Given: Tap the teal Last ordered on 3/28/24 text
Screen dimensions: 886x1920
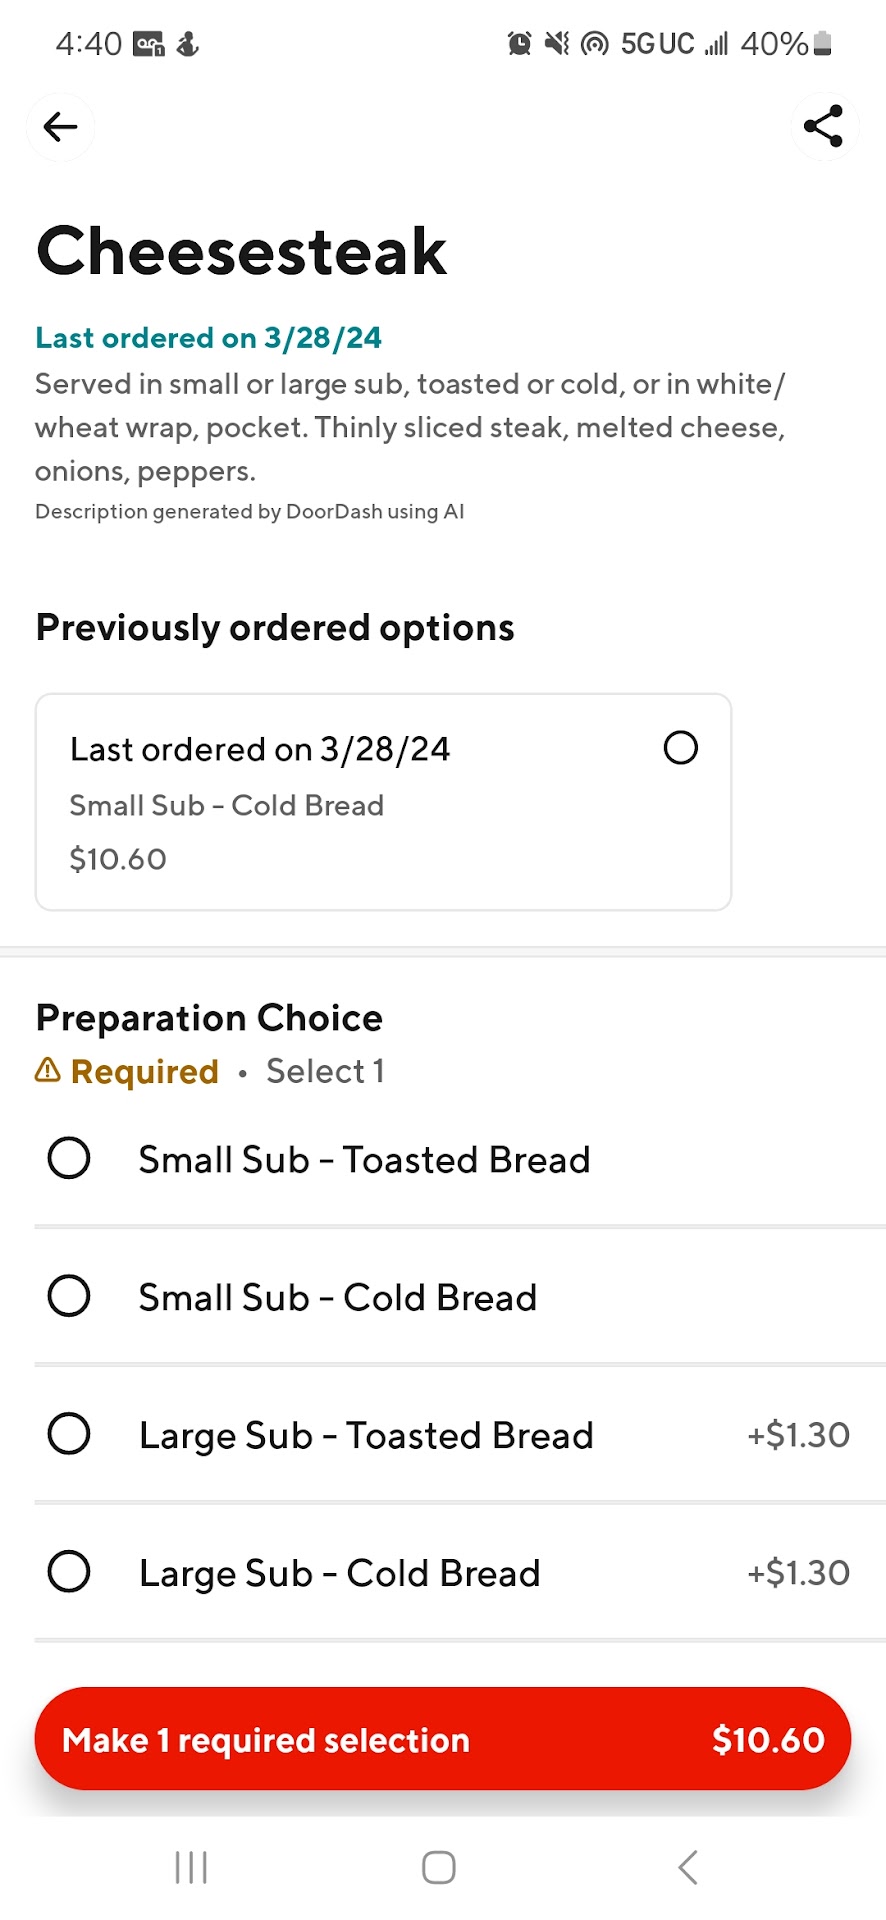Looking at the screenshot, I should point(208,338).
